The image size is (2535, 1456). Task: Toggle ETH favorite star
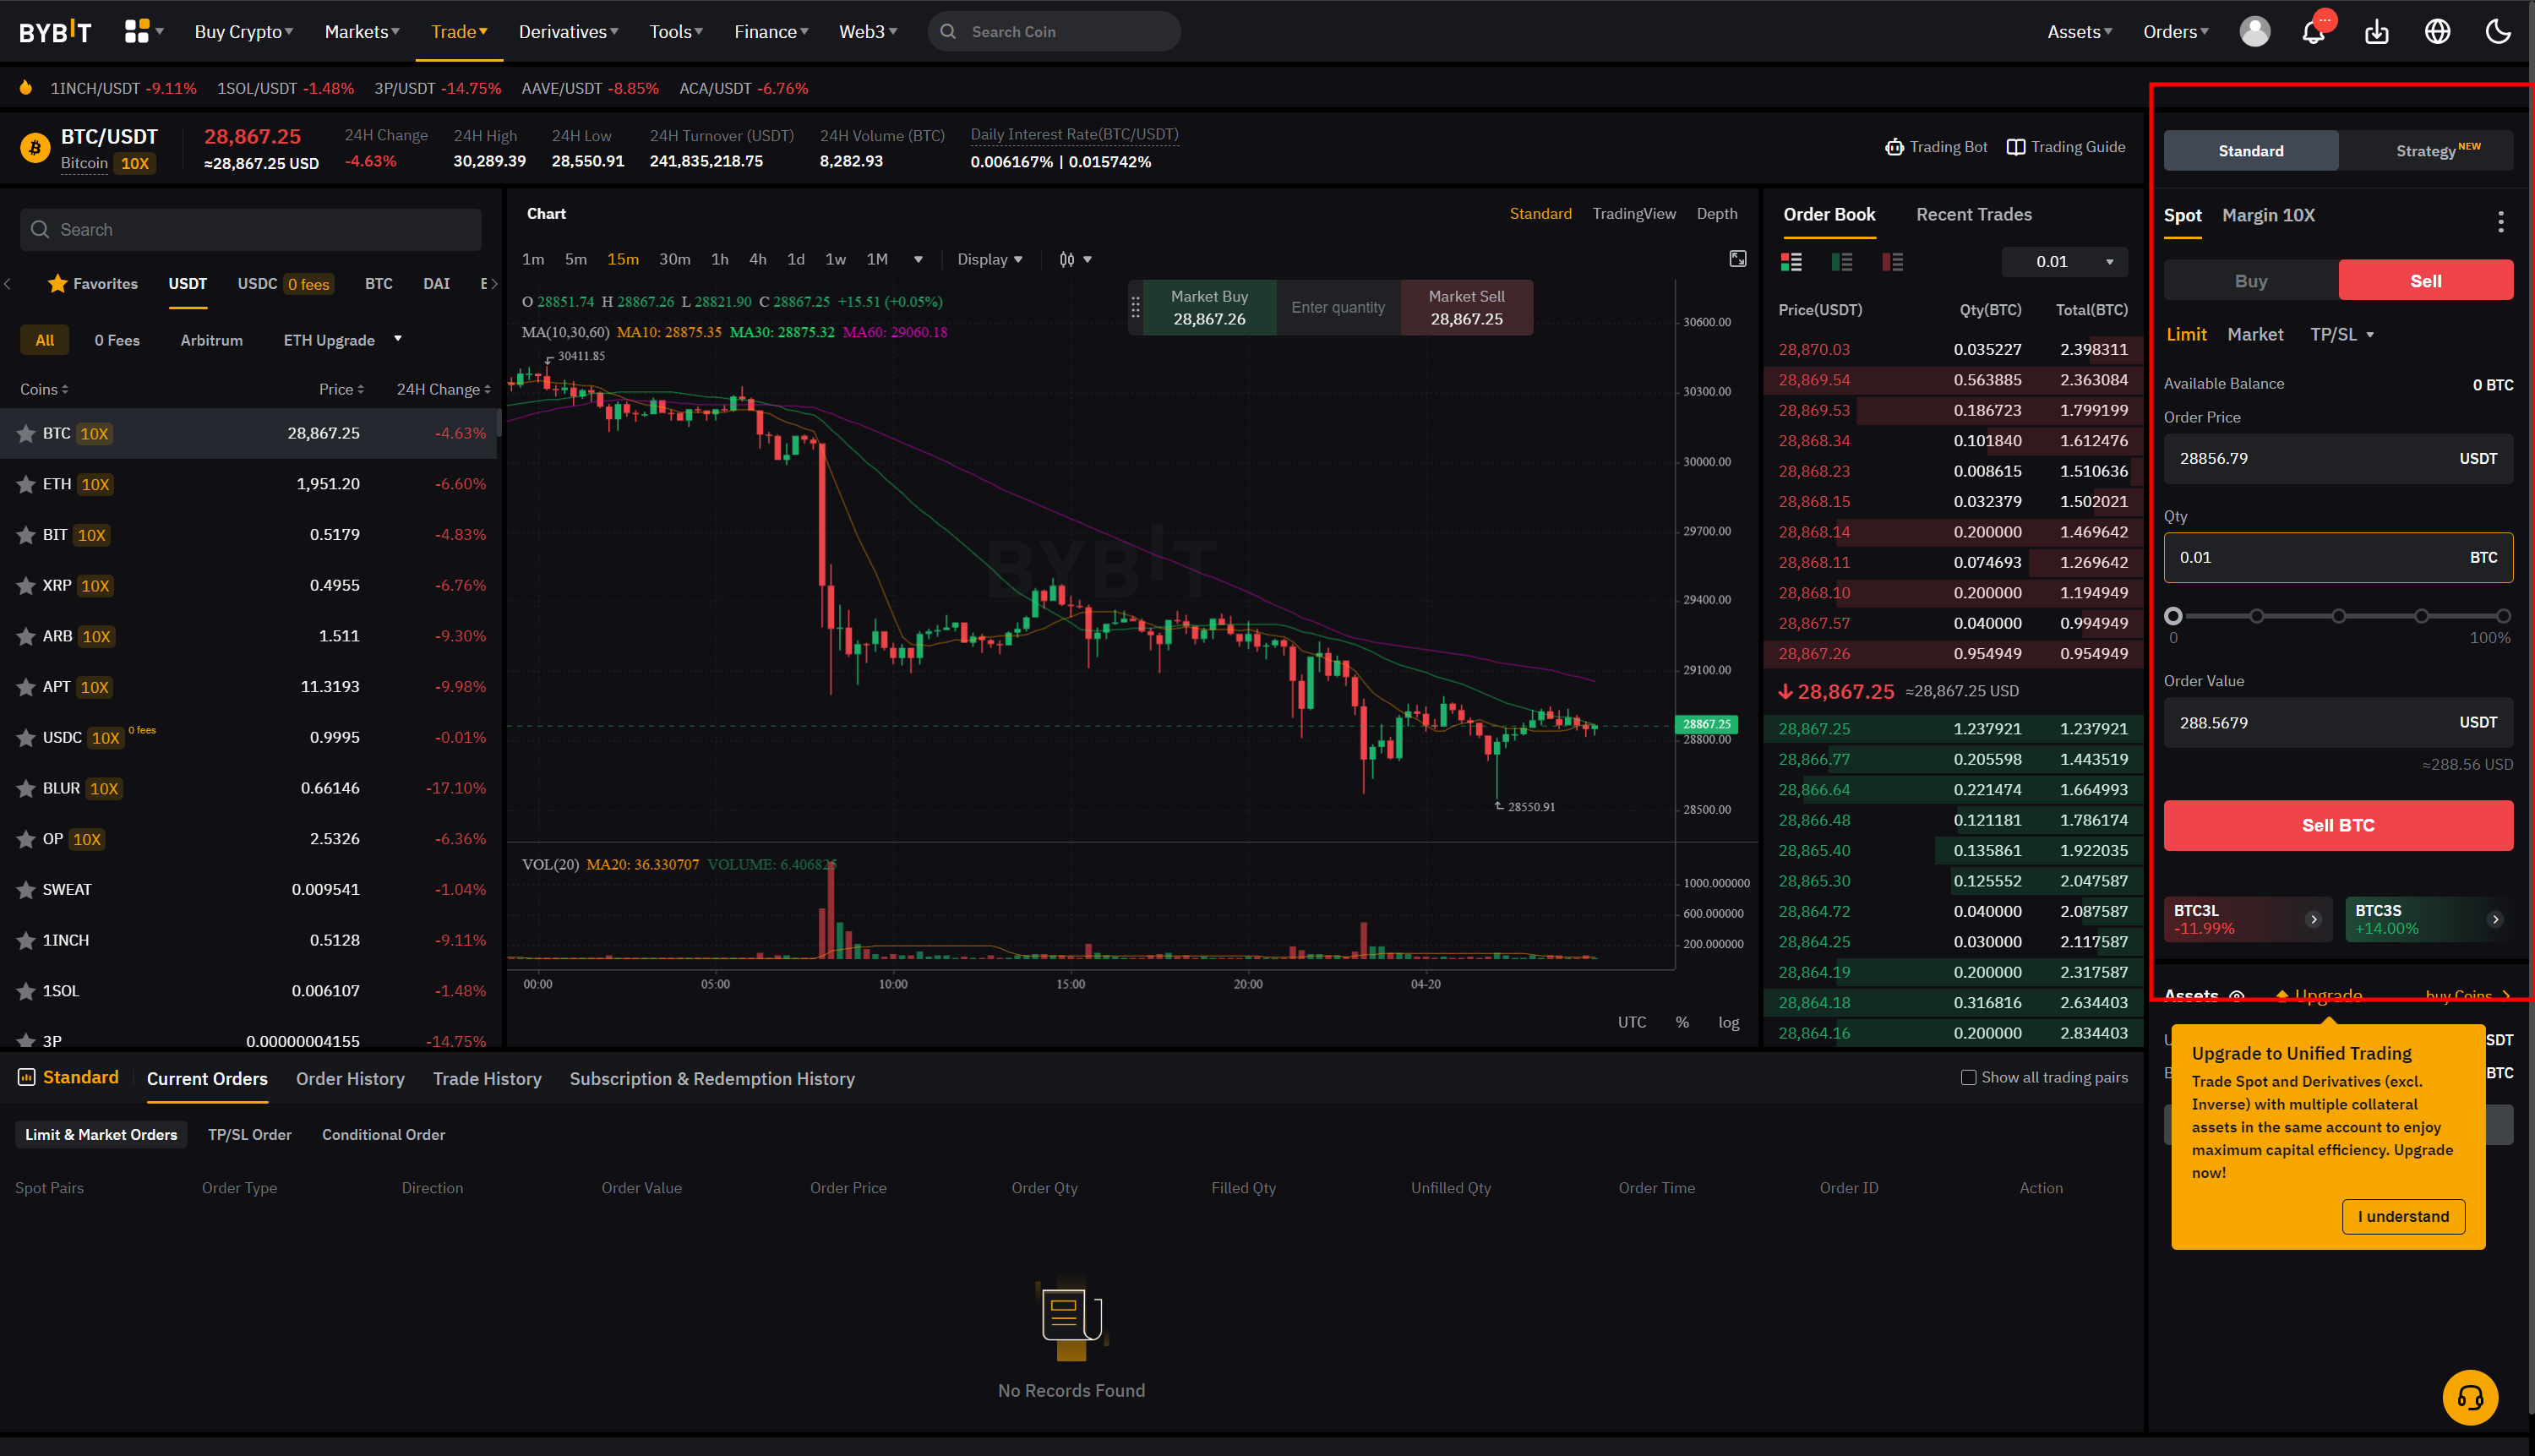click(x=26, y=484)
